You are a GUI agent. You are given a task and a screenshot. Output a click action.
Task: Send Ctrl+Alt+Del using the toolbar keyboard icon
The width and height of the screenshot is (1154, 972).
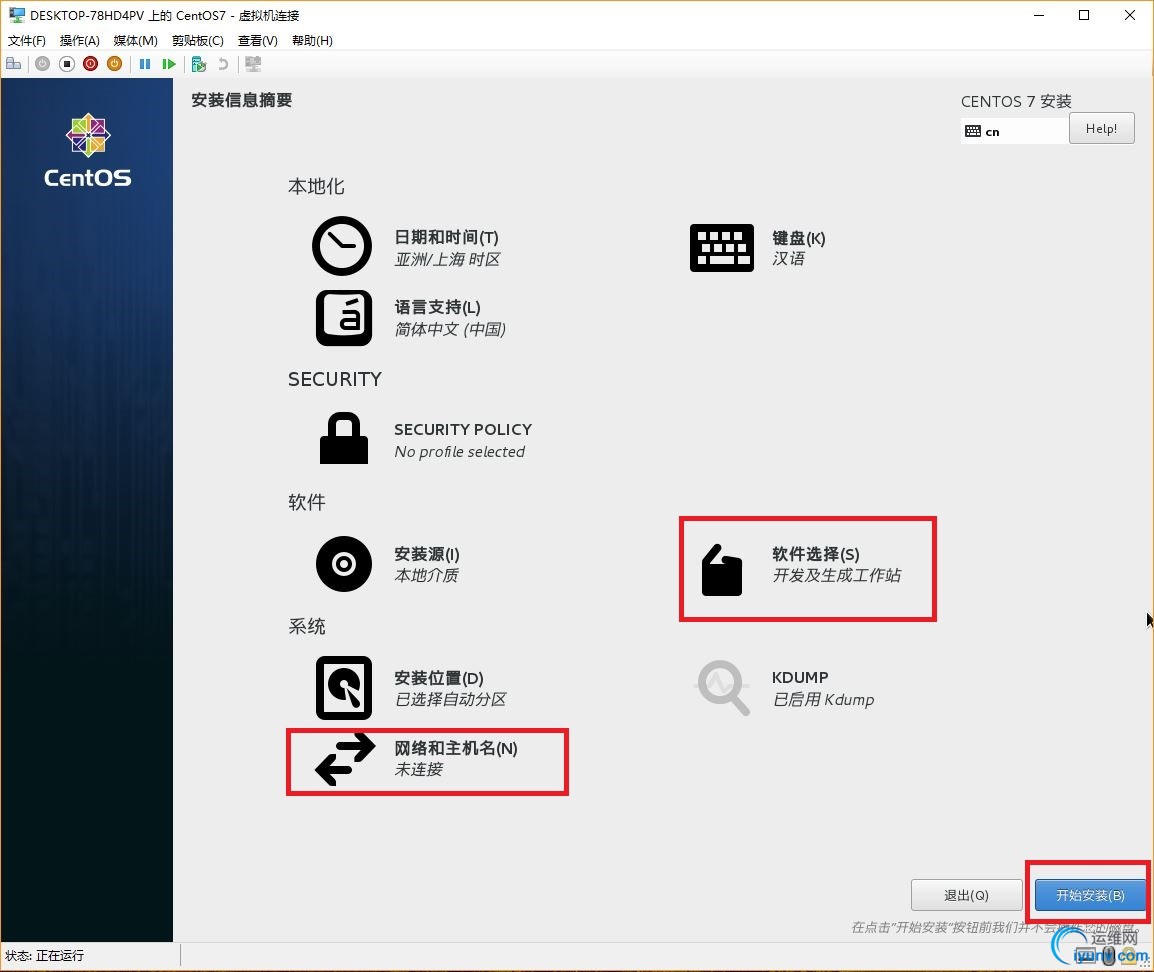click(x=13, y=64)
